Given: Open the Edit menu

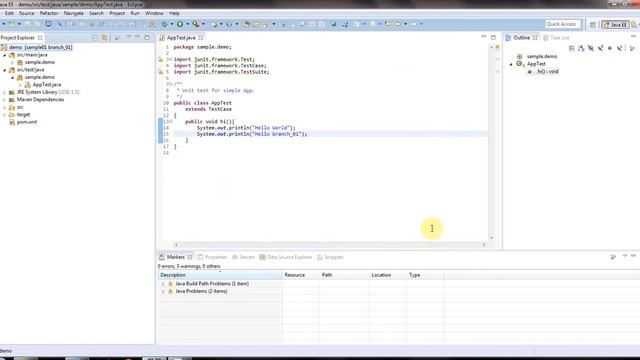Looking at the screenshot, I should pos(9,13).
